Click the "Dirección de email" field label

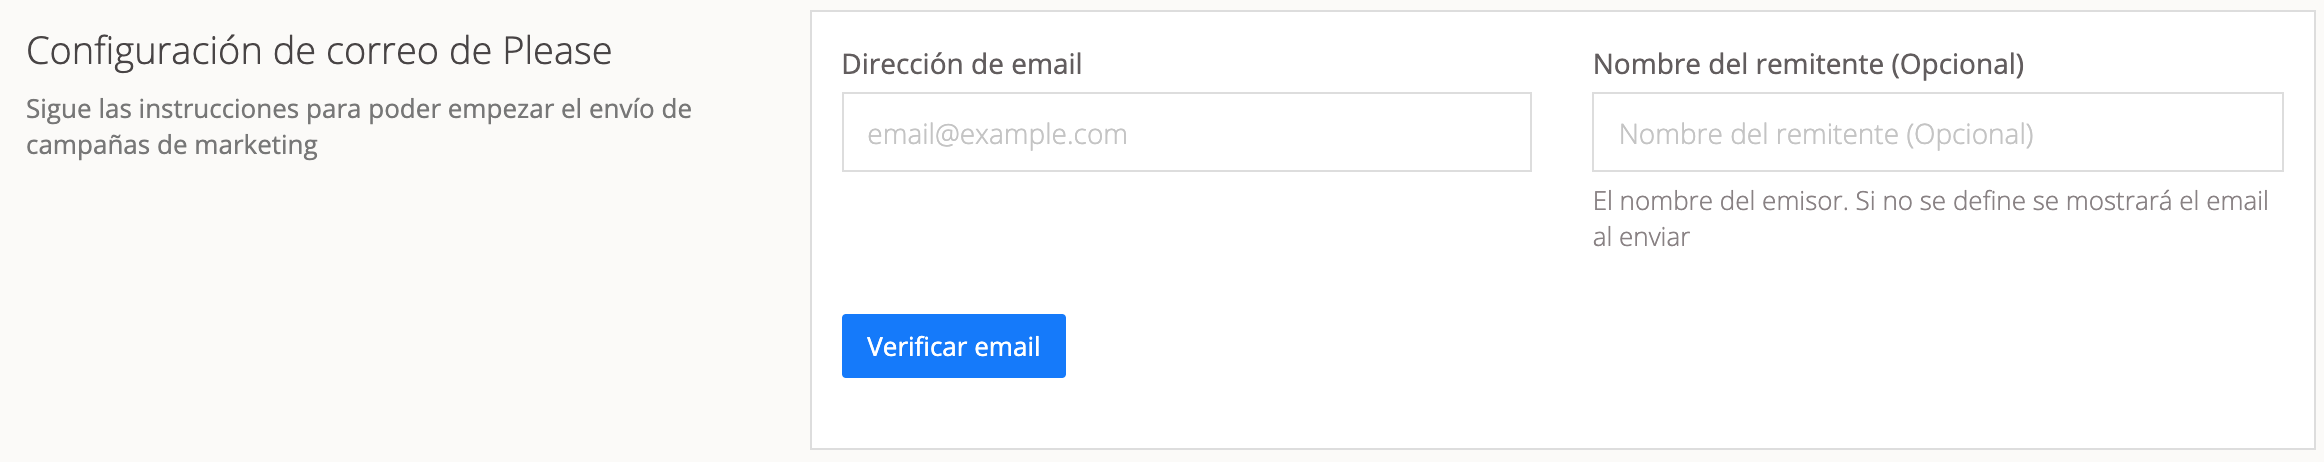961,64
